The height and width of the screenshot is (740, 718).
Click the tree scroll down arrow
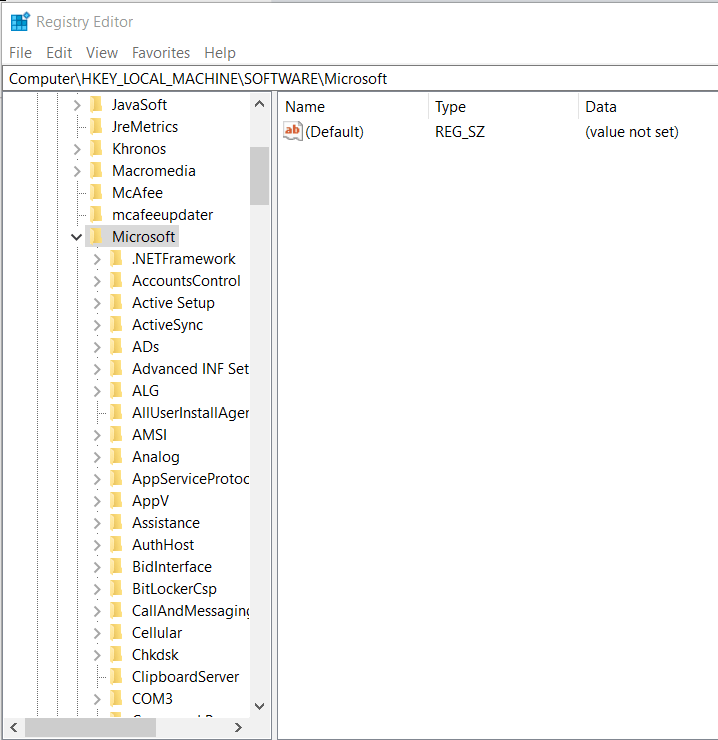click(x=260, y=706)
